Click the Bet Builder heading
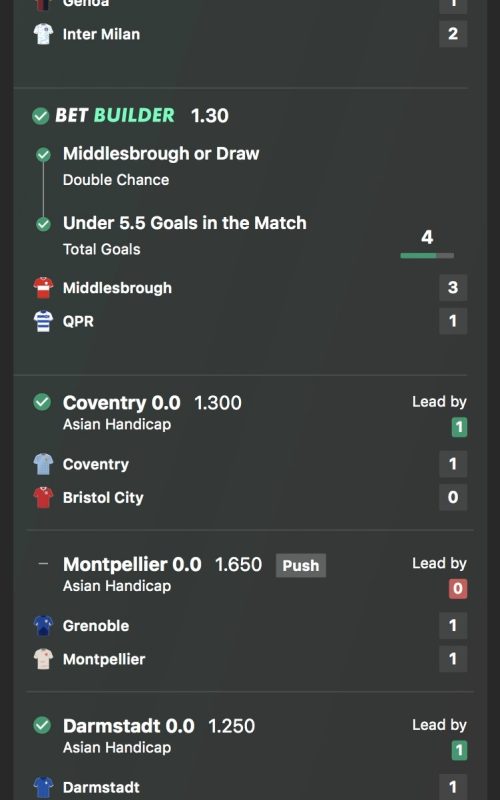The image size is (500, 800). 115,115
